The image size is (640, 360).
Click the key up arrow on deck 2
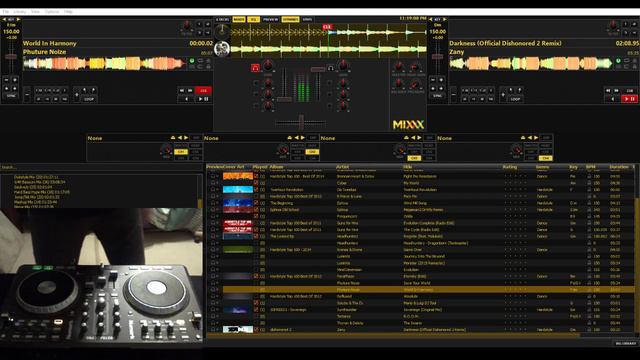tap(444, 19)
